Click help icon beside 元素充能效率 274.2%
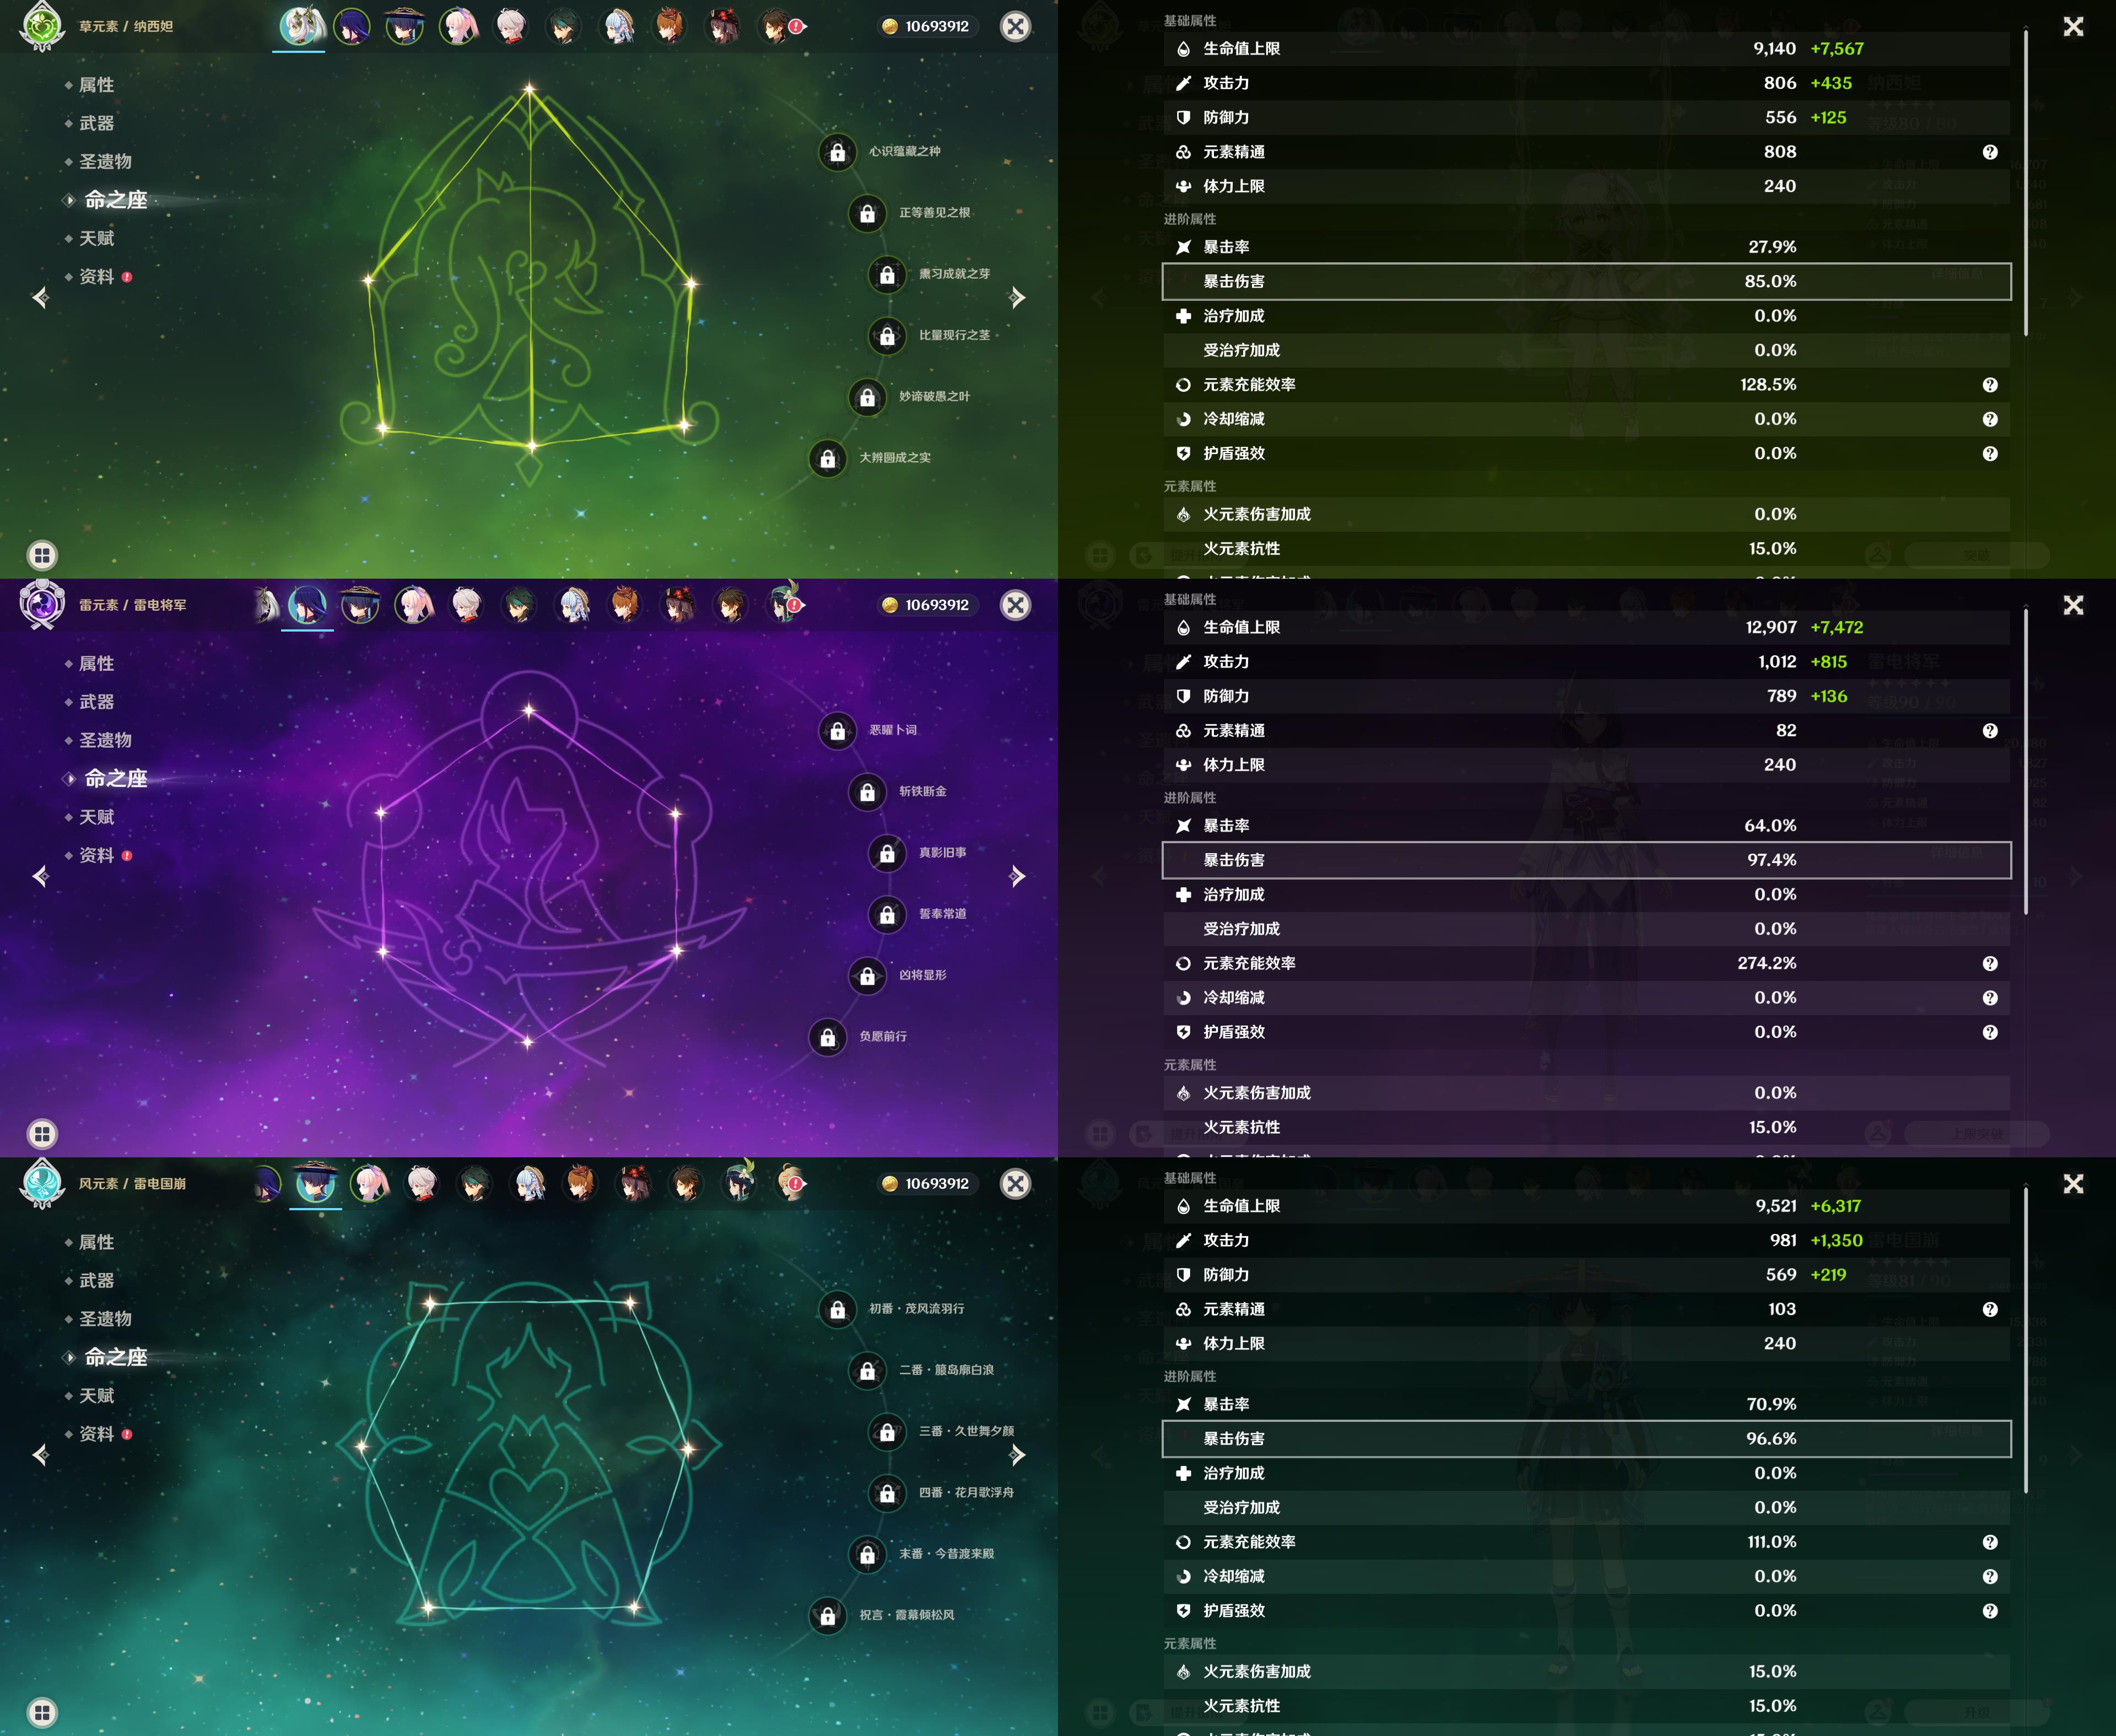The height and width of the screenshot is (1736, 2116). [x=1989, y=963]
